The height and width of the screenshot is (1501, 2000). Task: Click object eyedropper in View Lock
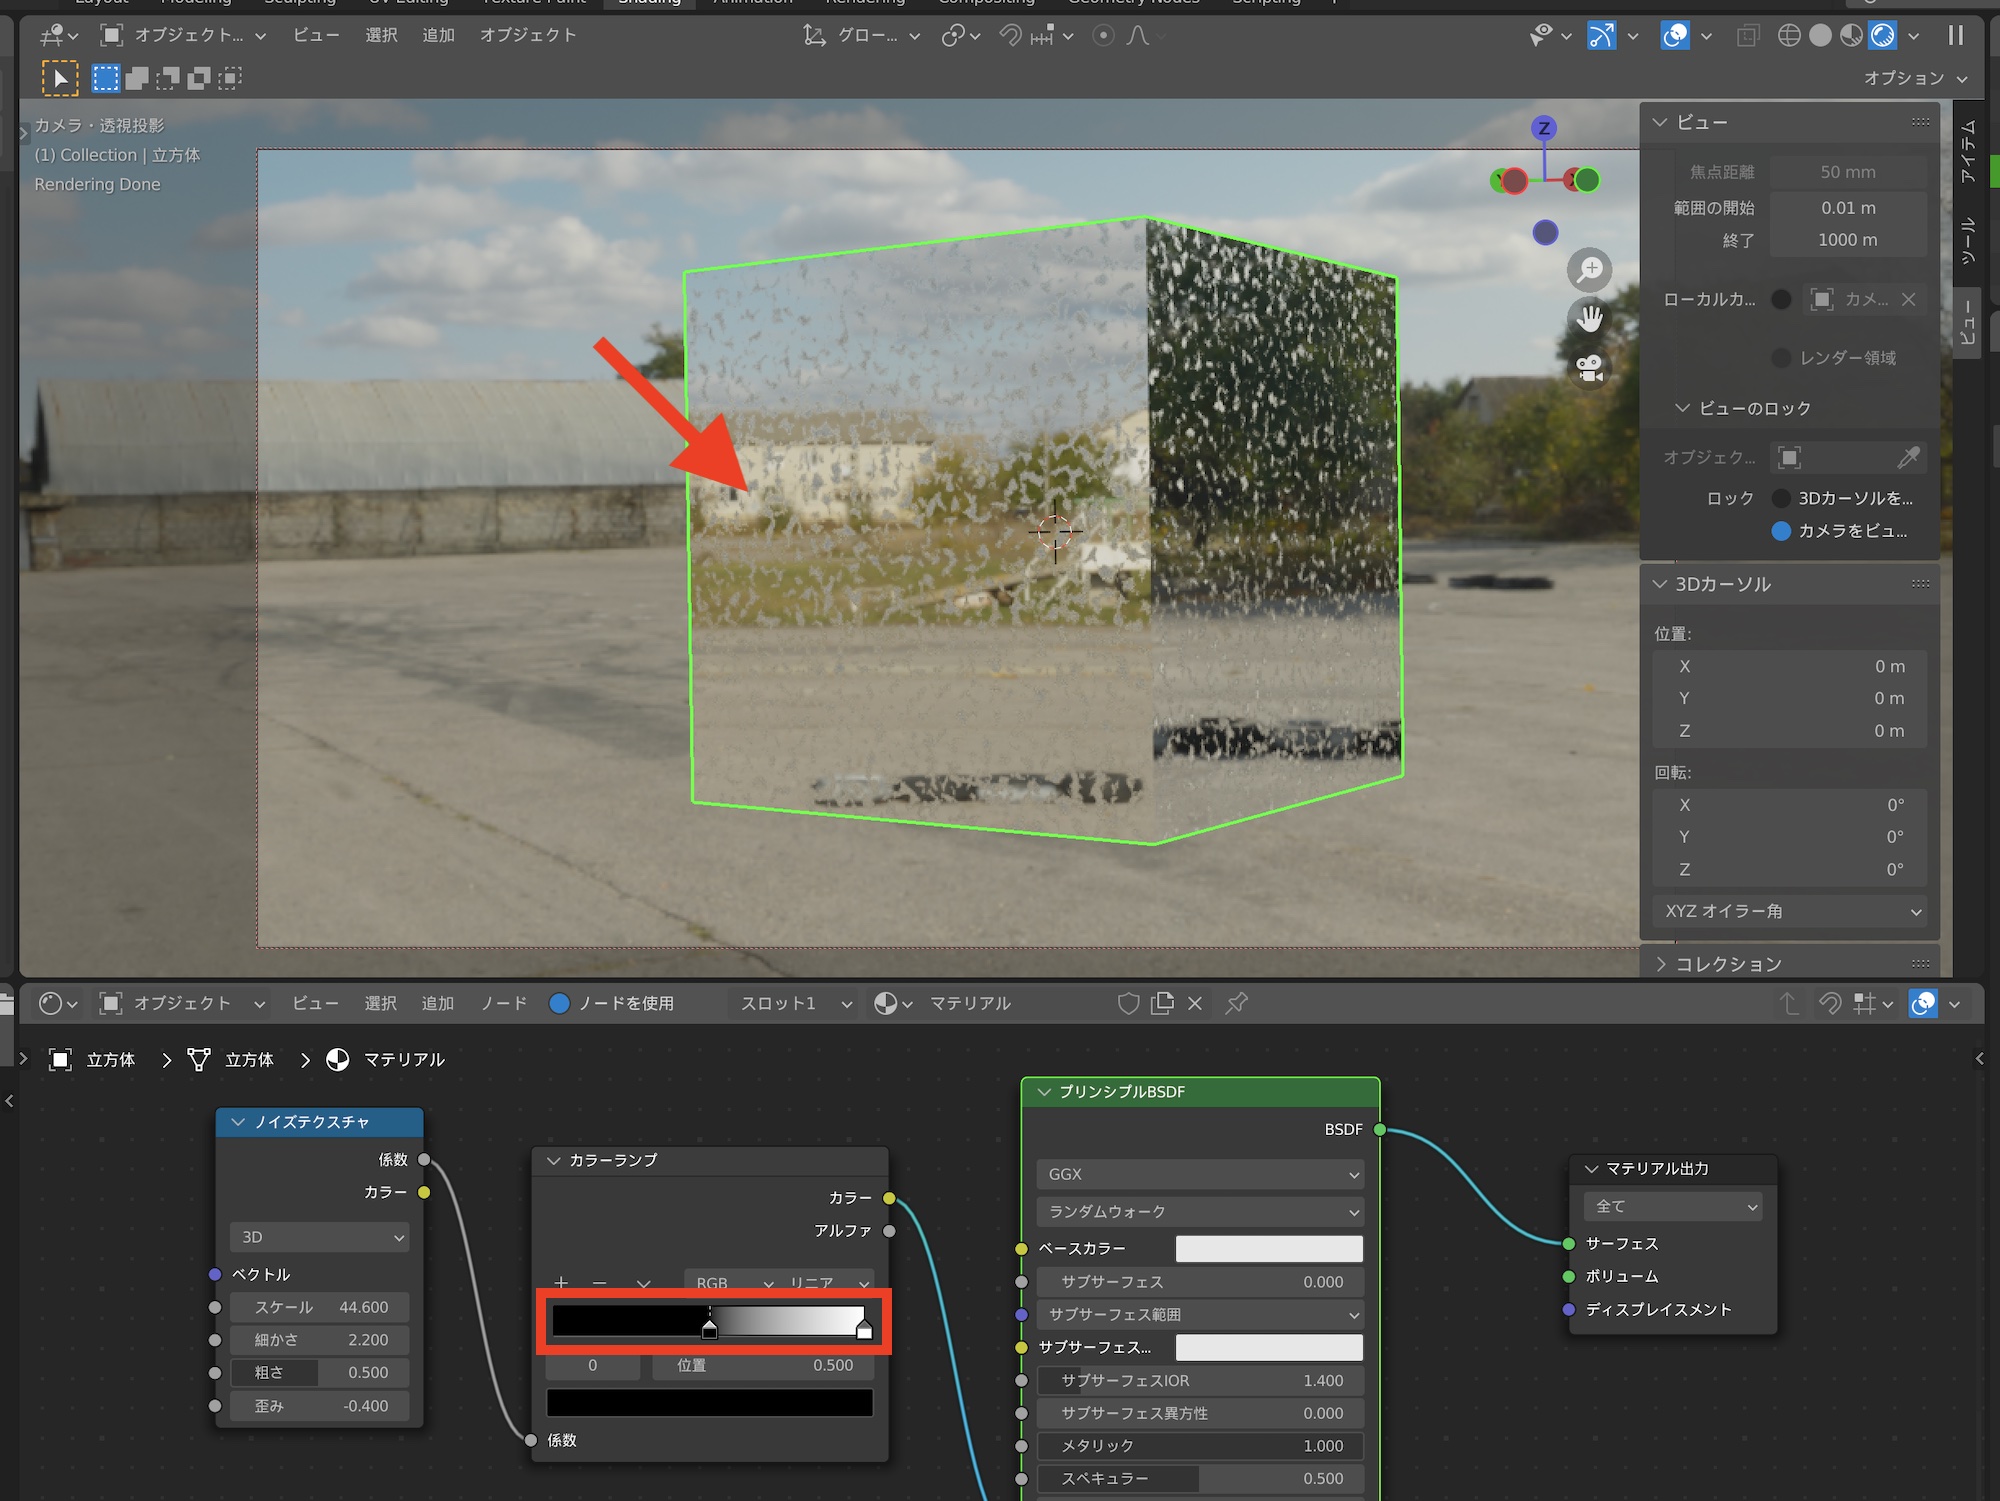1908,458
